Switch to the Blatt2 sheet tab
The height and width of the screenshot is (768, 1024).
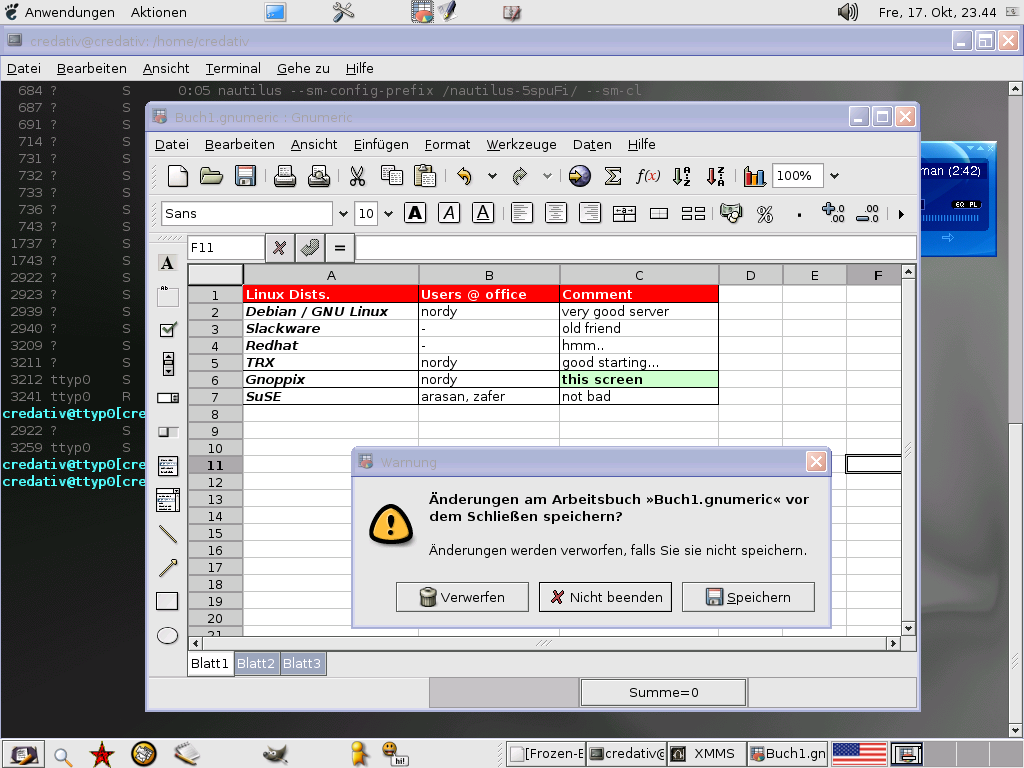(x=256, y=663)
